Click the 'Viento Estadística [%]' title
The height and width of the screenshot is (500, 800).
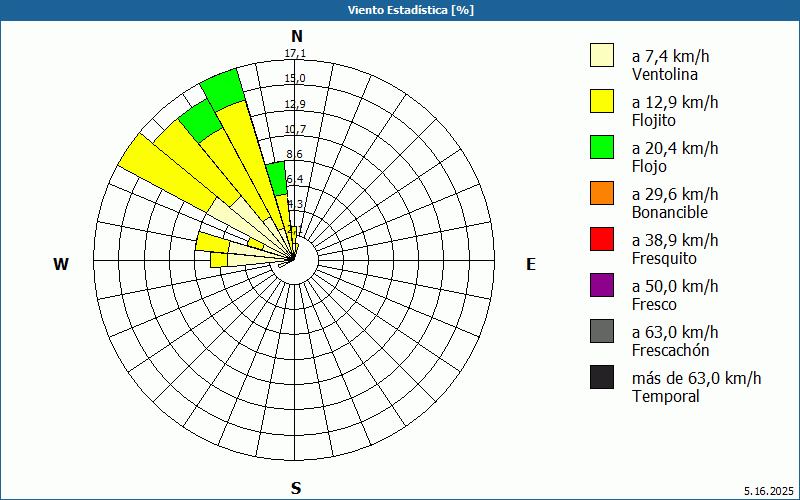click(411, 10)
